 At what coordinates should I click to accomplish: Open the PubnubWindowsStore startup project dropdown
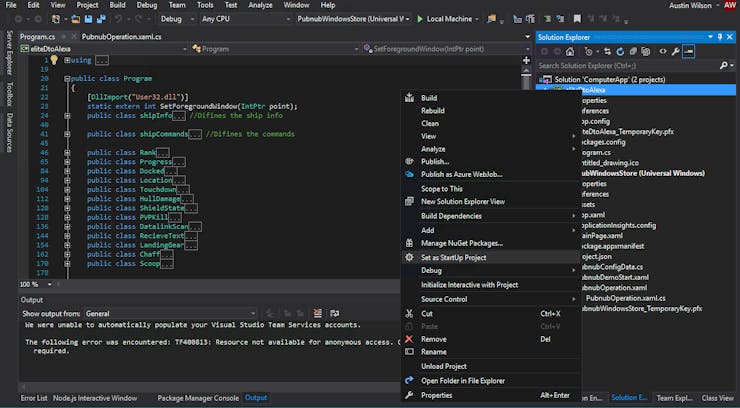pyautogui.click(x=353, y=19)
